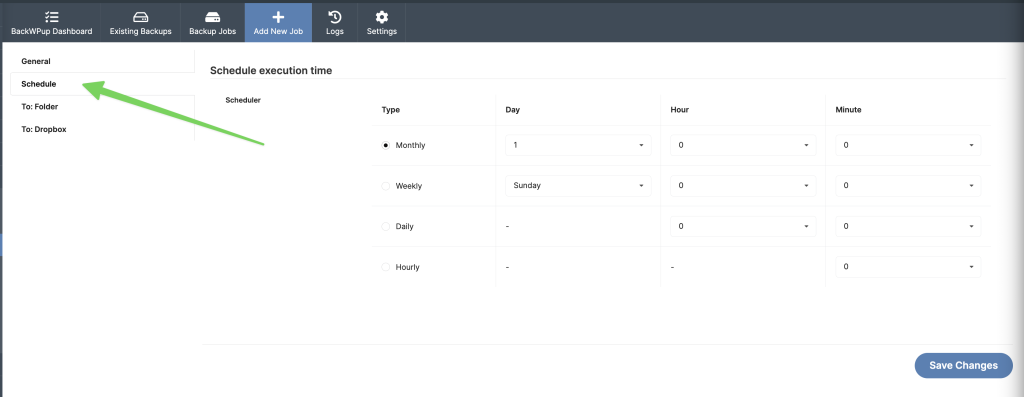
Task: Select the Daily radio button
Action: (x=385, y=227)
